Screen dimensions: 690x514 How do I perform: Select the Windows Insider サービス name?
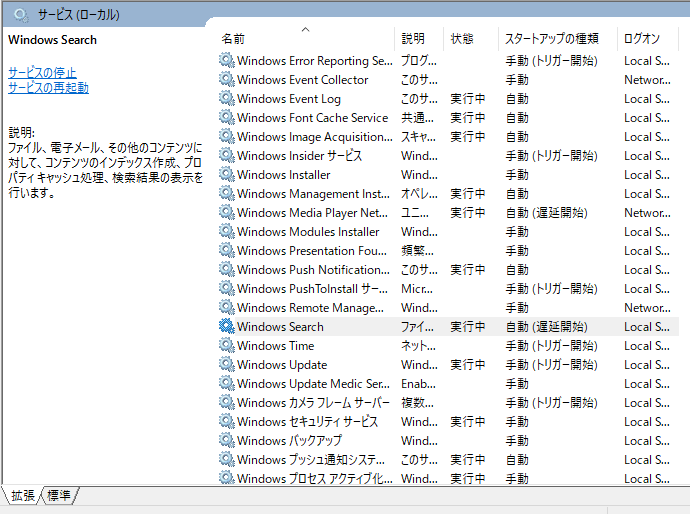pyautogui.click(x=299, y=156)
